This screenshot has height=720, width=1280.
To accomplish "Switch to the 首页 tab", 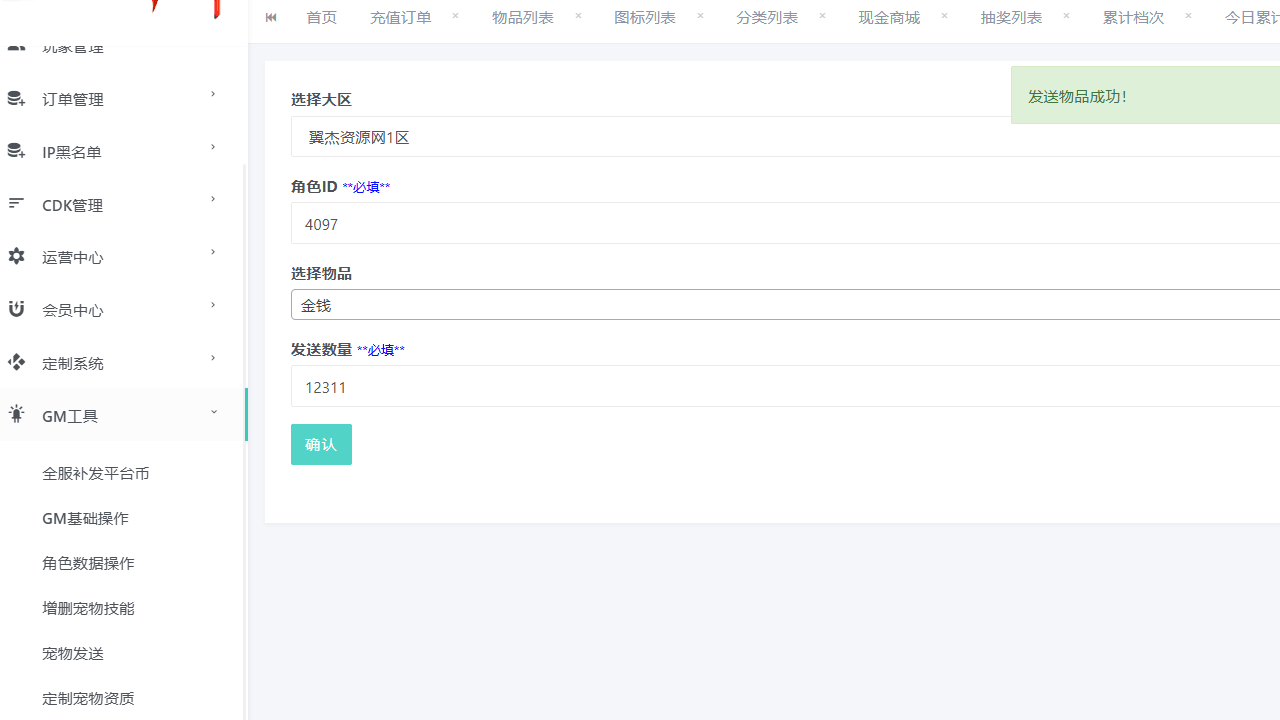I will [x=321, y=17].
